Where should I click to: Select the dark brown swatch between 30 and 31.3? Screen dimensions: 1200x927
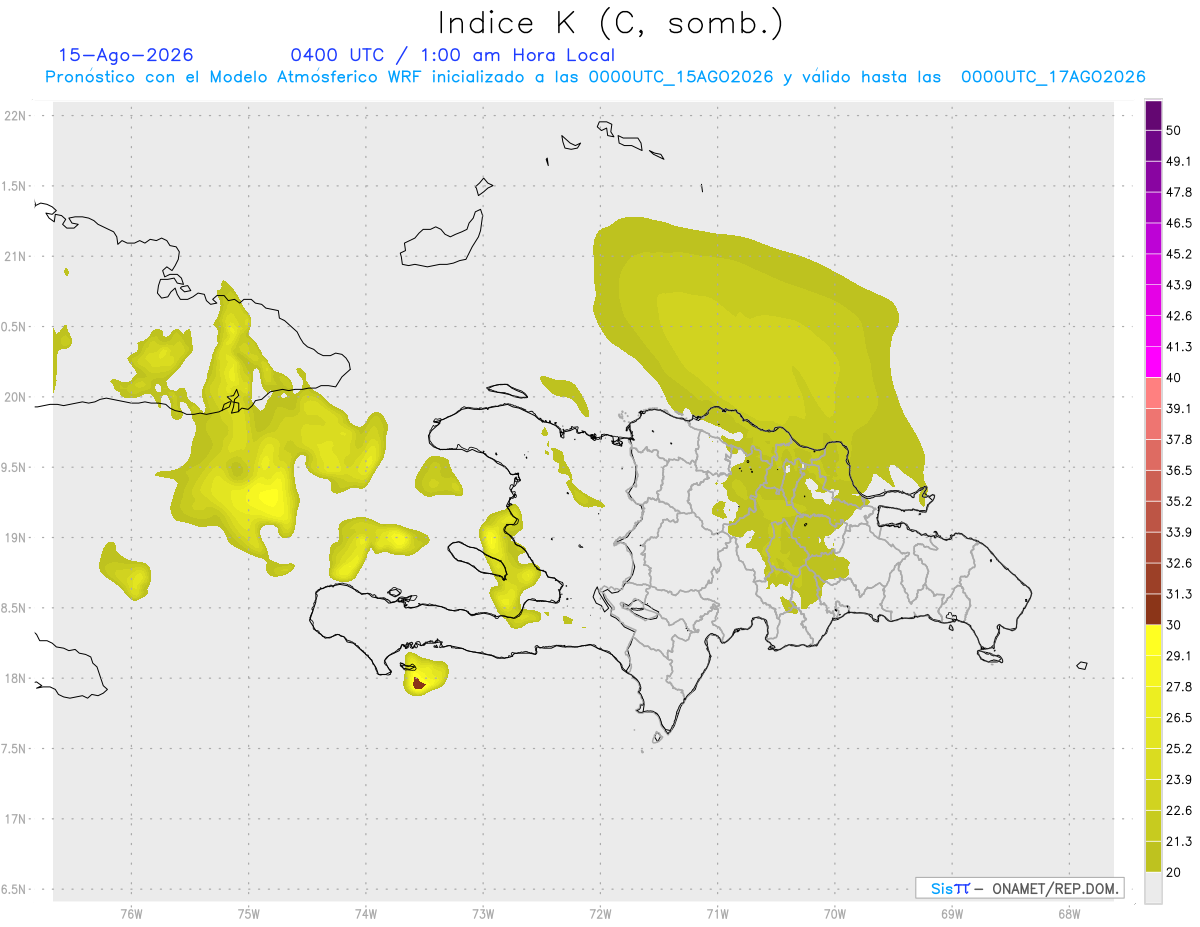[1153, 609]
